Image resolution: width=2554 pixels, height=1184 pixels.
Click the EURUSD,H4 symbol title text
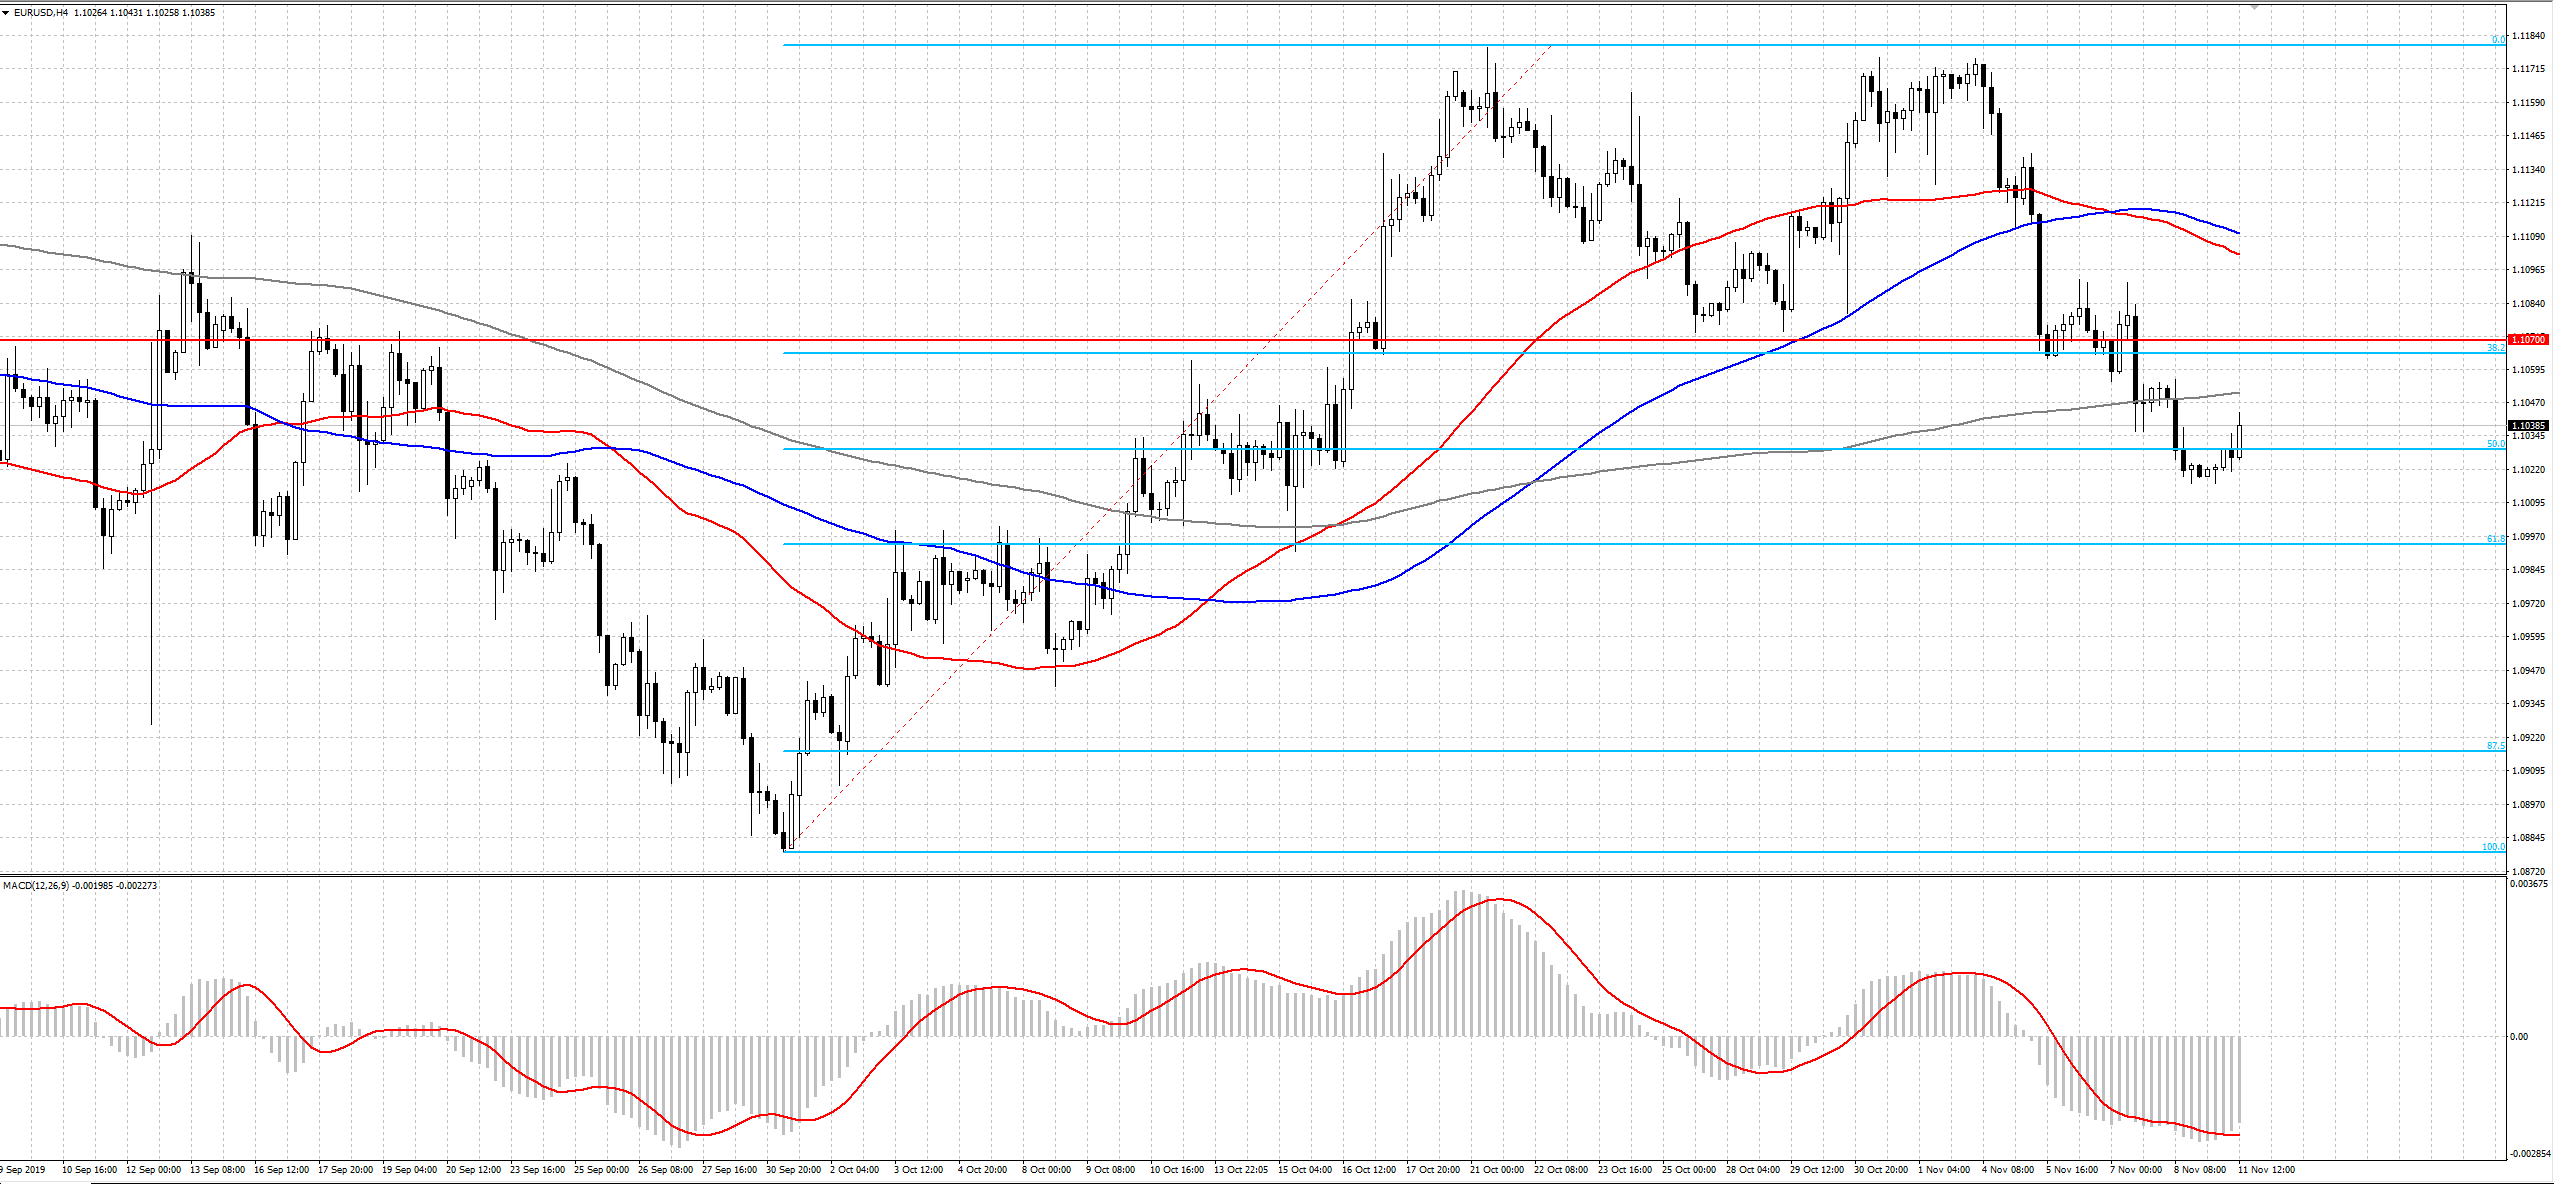40,13
